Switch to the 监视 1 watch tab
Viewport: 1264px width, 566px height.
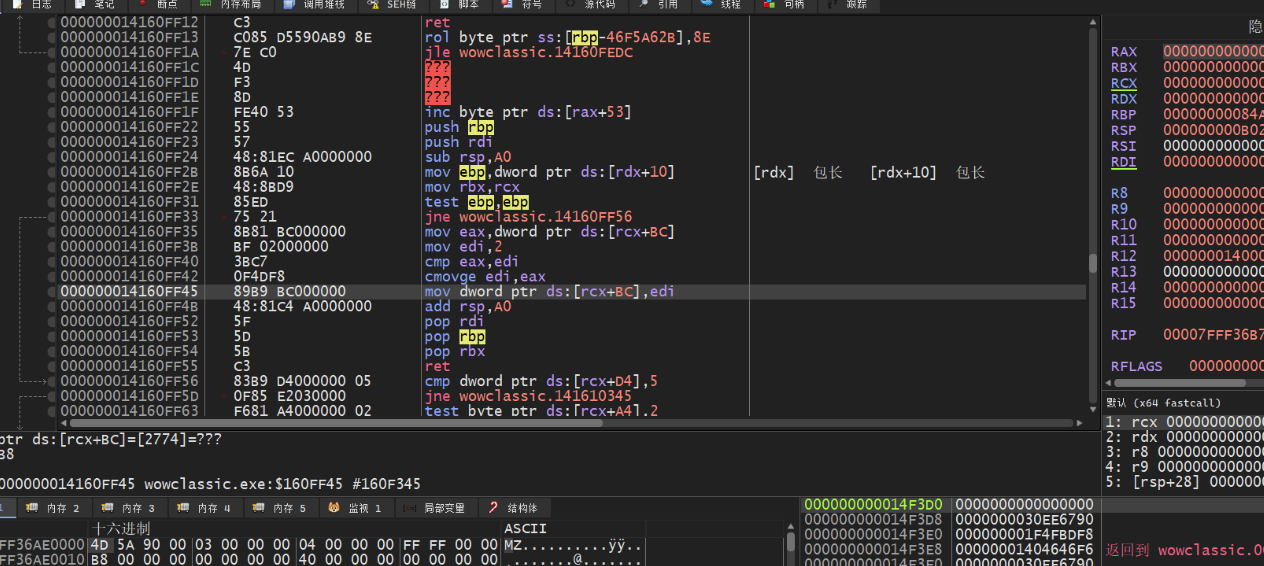[356, 508]
